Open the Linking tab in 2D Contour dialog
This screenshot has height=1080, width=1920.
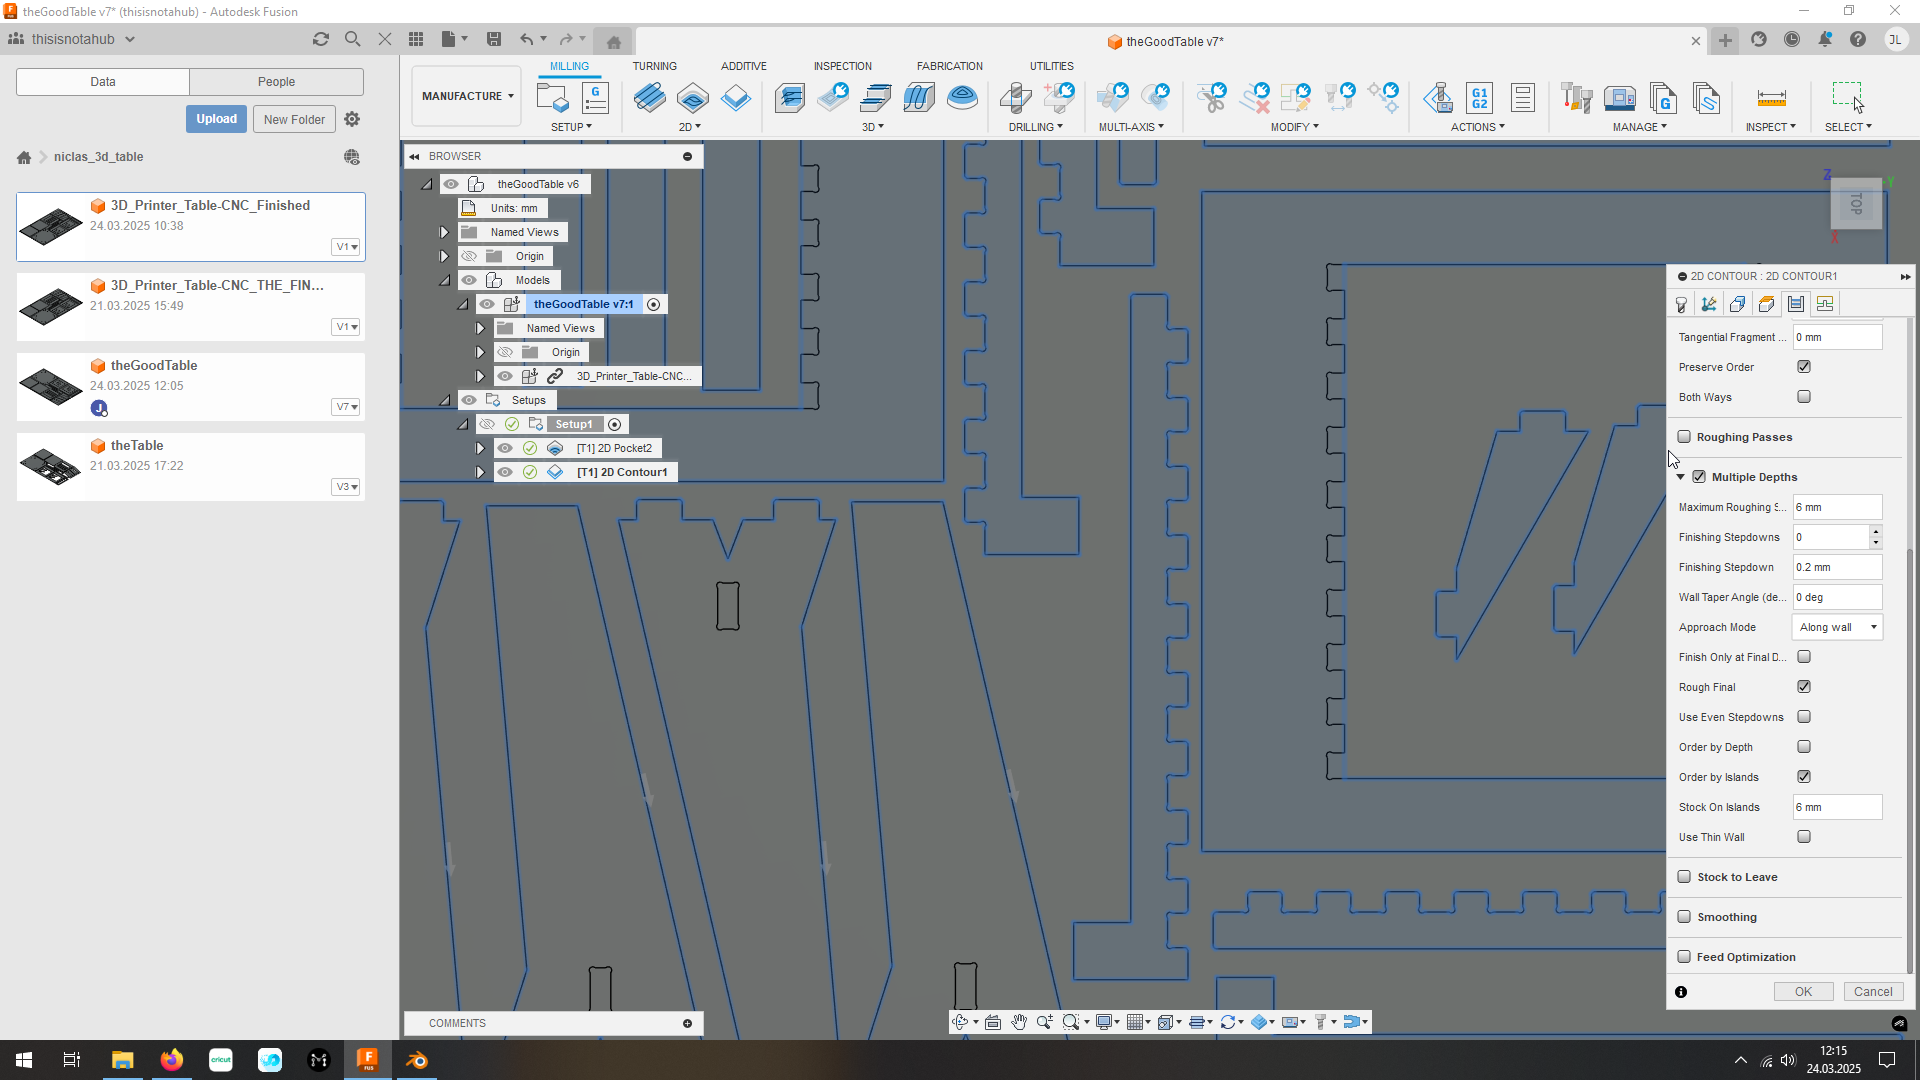1825,304
